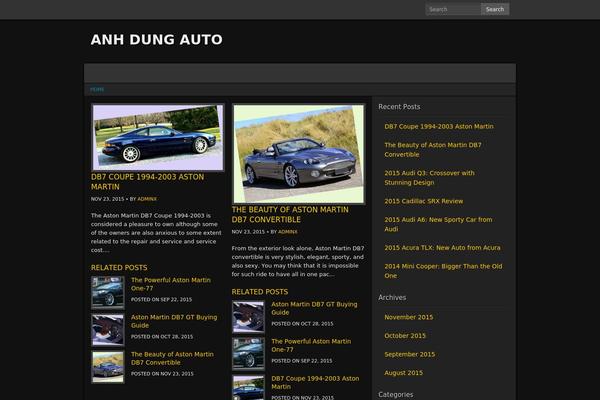600x400 pixels.
Task: Click the Archives sidebar heading
Action: coord(392,297)
